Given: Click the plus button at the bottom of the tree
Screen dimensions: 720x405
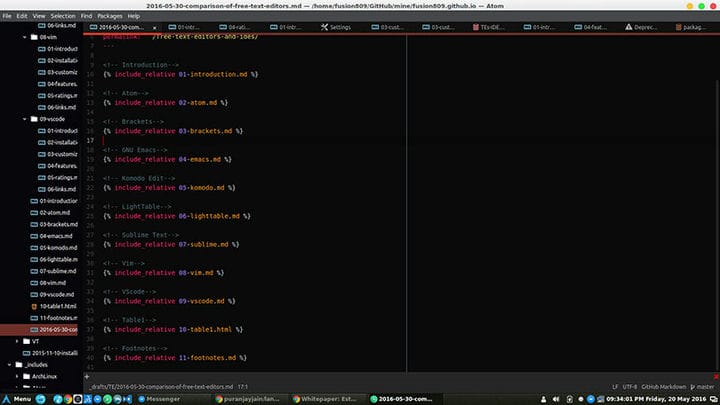Looking at the screenshot, I should (x=87, y=377).
